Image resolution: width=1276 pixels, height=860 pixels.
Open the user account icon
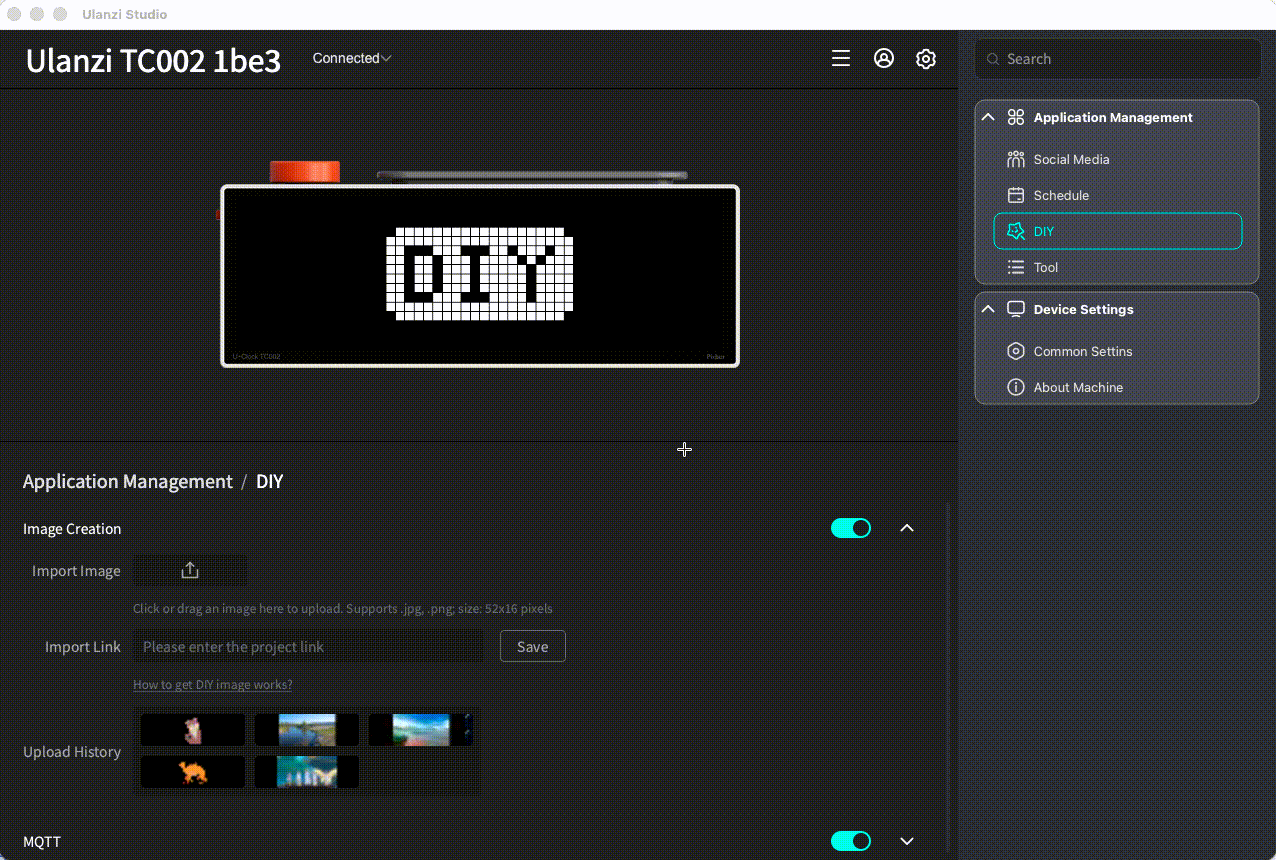pyautogui.click(x=884, y=58)
